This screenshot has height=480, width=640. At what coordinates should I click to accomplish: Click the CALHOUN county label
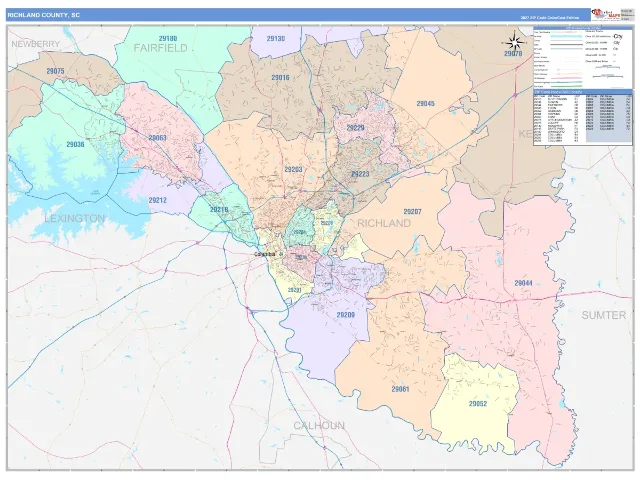pyautogui.click(x=319, y=426)
